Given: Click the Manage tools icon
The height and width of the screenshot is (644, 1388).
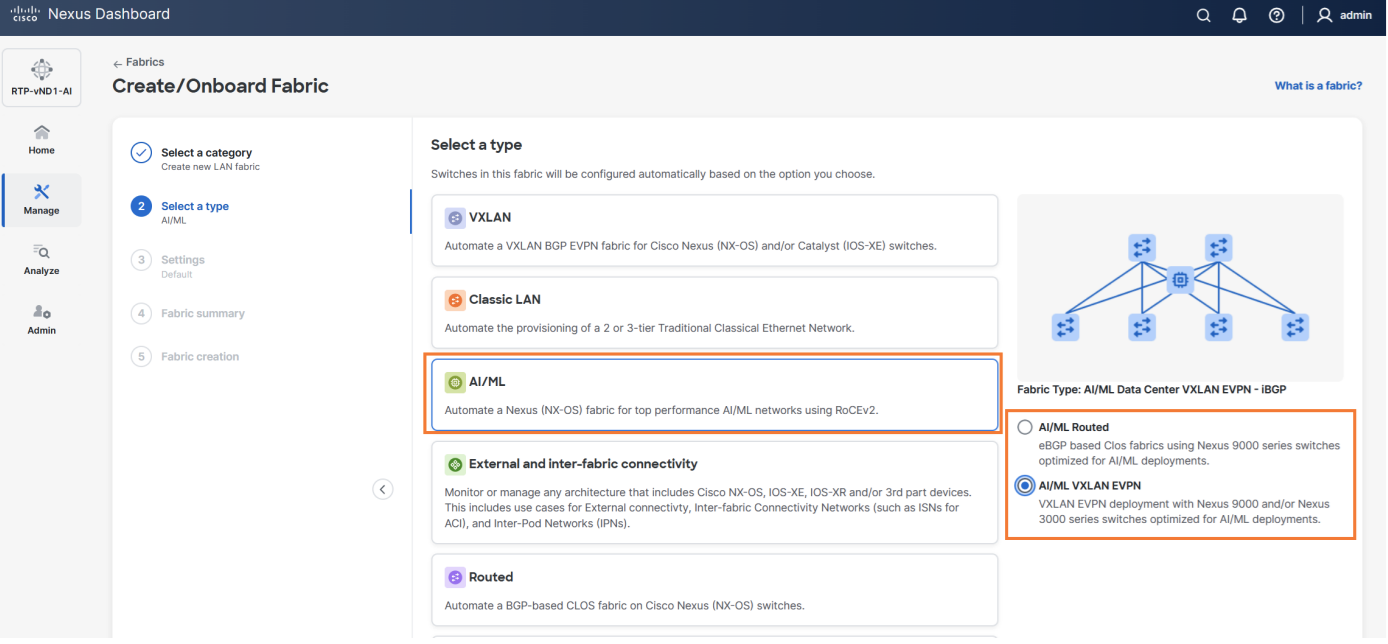Looking at the screenshot, I should tap(41, 191).
